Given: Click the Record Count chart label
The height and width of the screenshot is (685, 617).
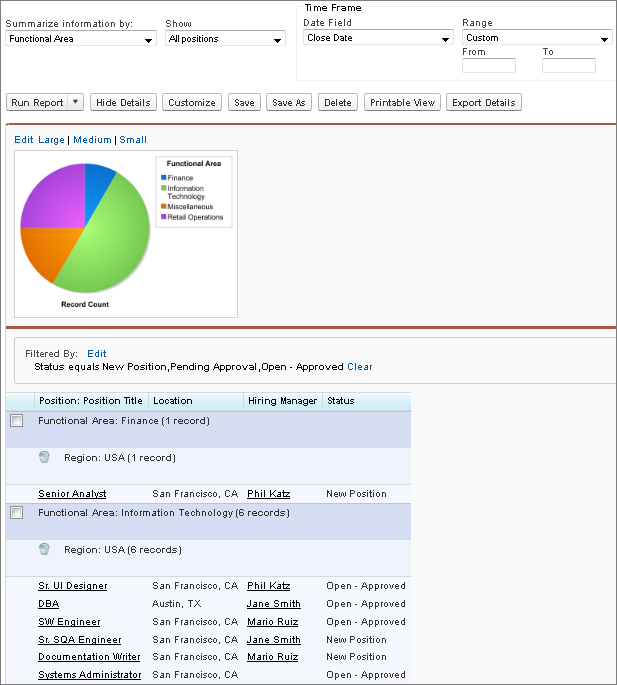Looking at the screenshot, I should pyautogui.click(x=85, y=304).
